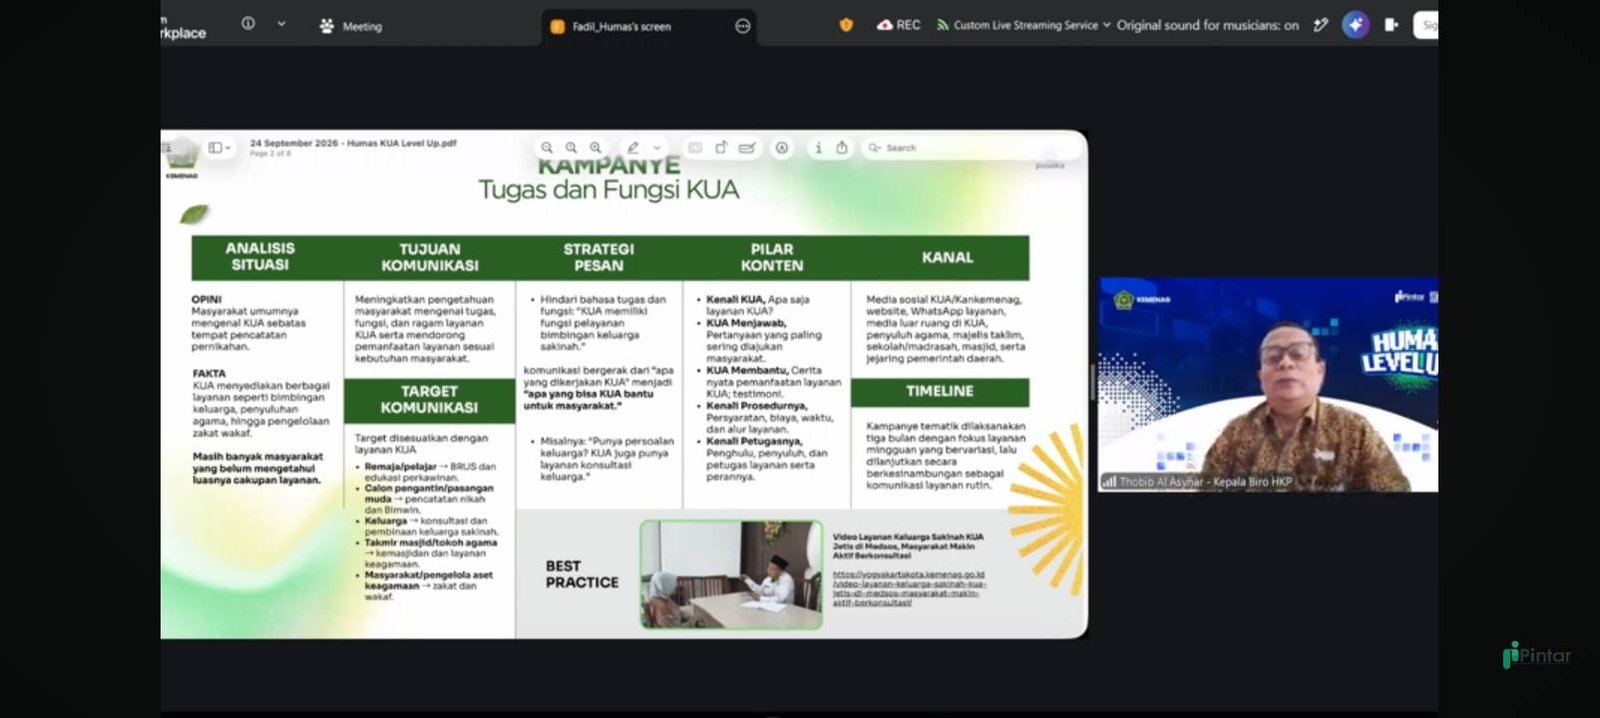This screenshot has width=1600, height=718.
Task: Open more options on the shared screen tab
Action: [x=742, y=26]
